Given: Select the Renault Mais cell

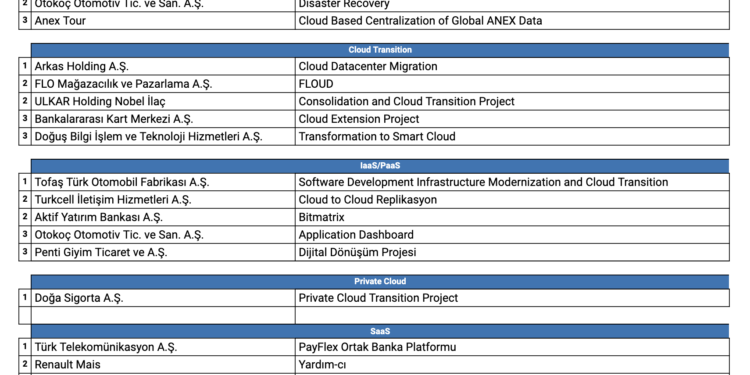Looking at the screenshot, I should coord(163,365).
